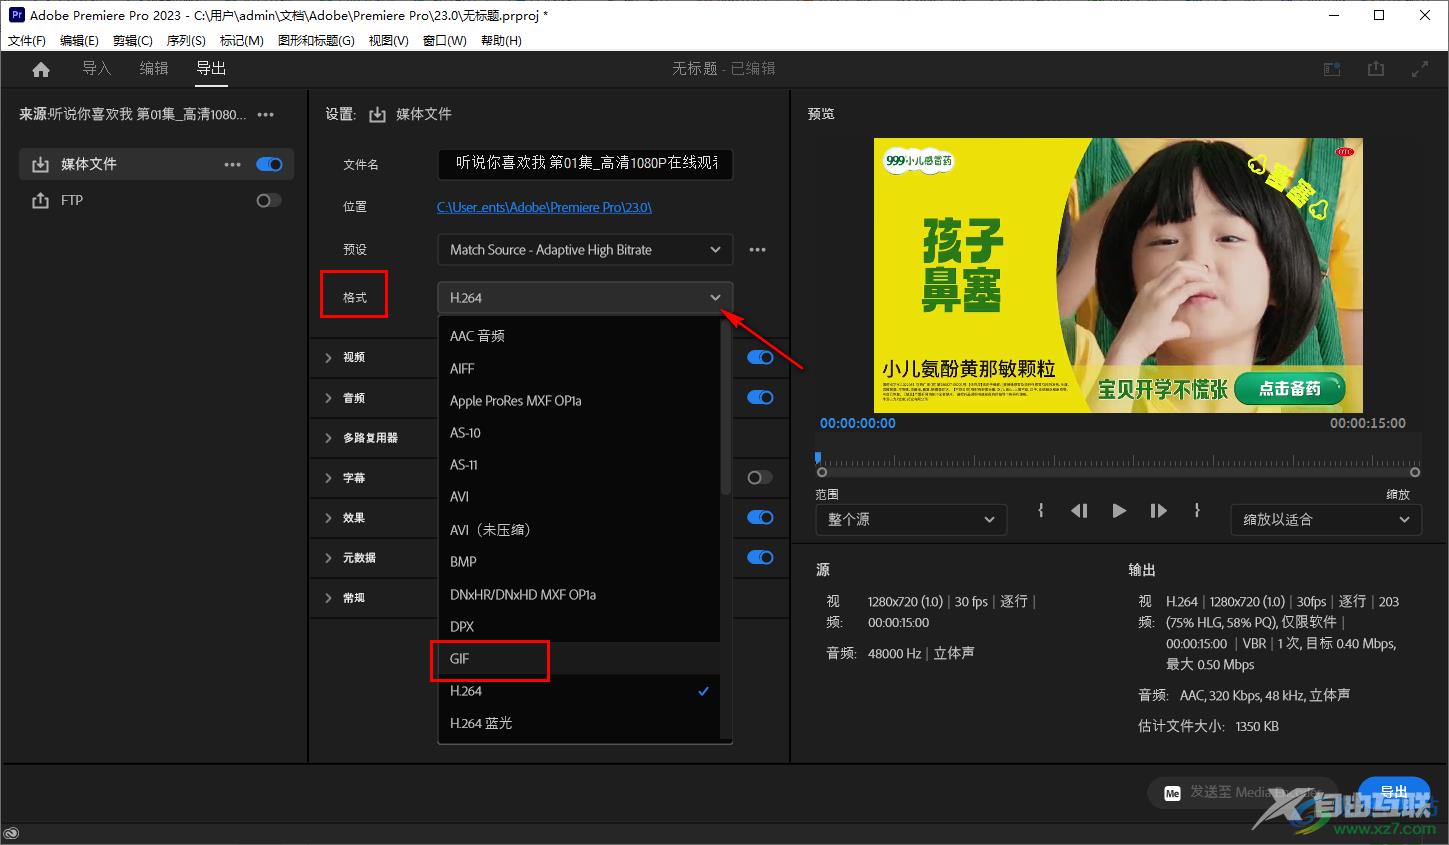Set out point in preview
1449x845 pixels.
pyautogui.click(x=1197, y=510)
